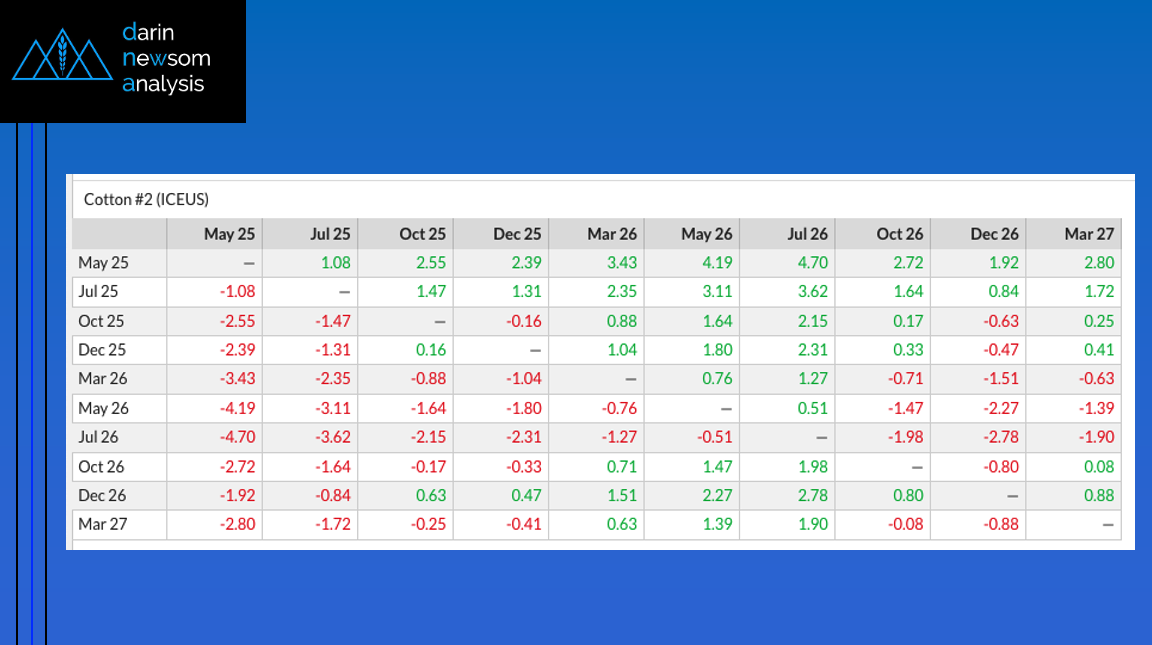Click the May 25 column header
This screenshot has width=1152, height=645.
pos(229,234)
